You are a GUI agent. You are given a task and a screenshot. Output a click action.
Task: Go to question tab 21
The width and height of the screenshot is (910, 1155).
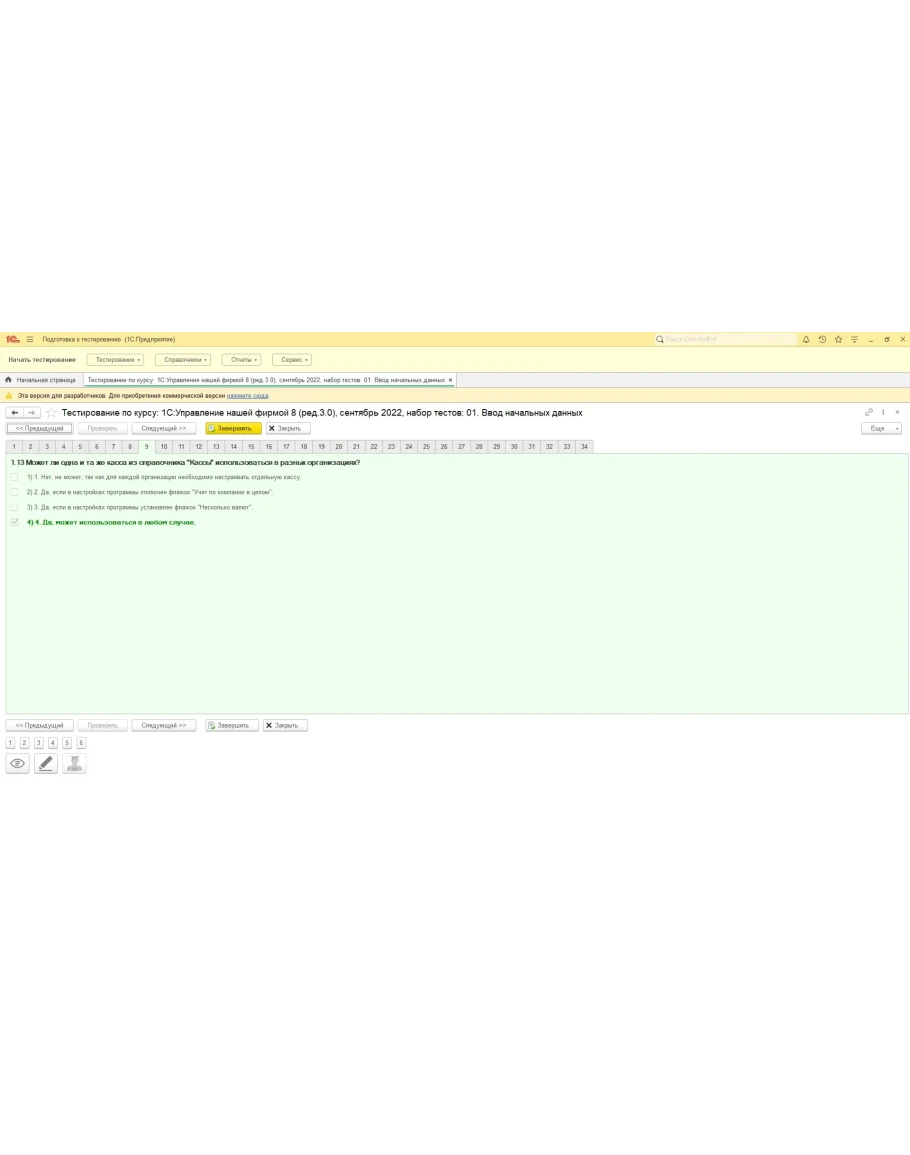click(x=356, y=446)
